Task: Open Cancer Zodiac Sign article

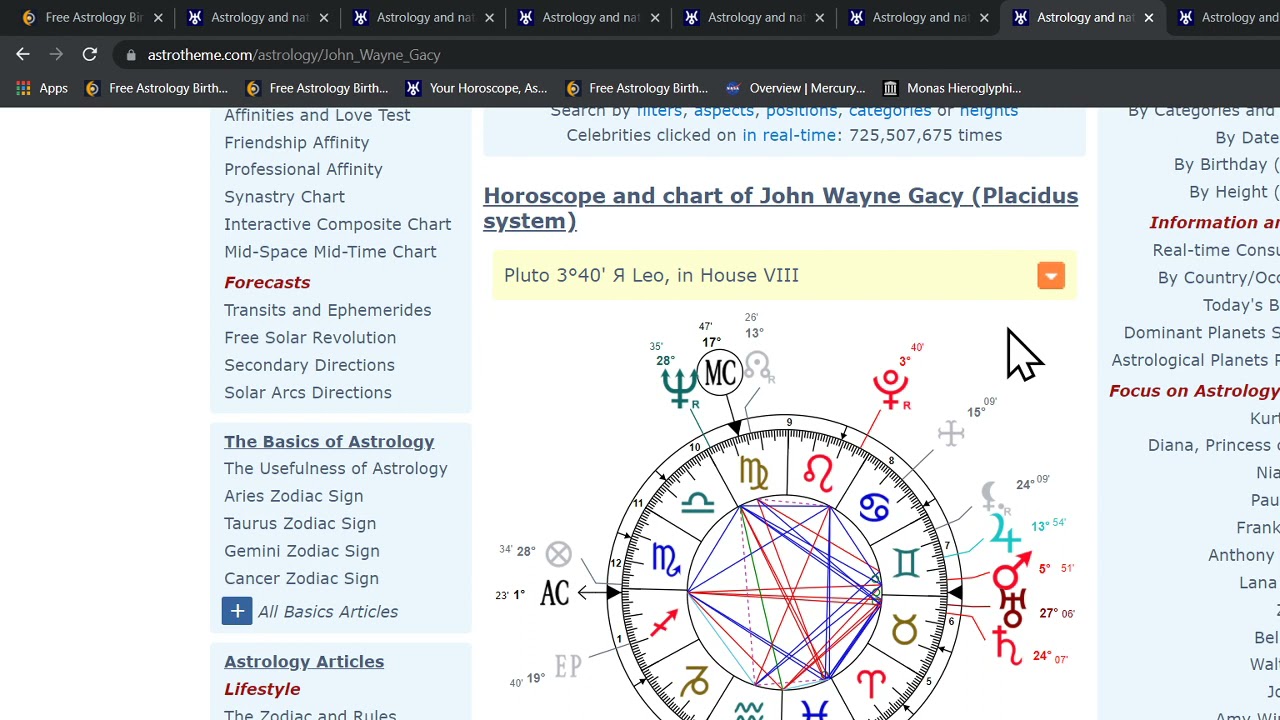Action: [301, 579]
